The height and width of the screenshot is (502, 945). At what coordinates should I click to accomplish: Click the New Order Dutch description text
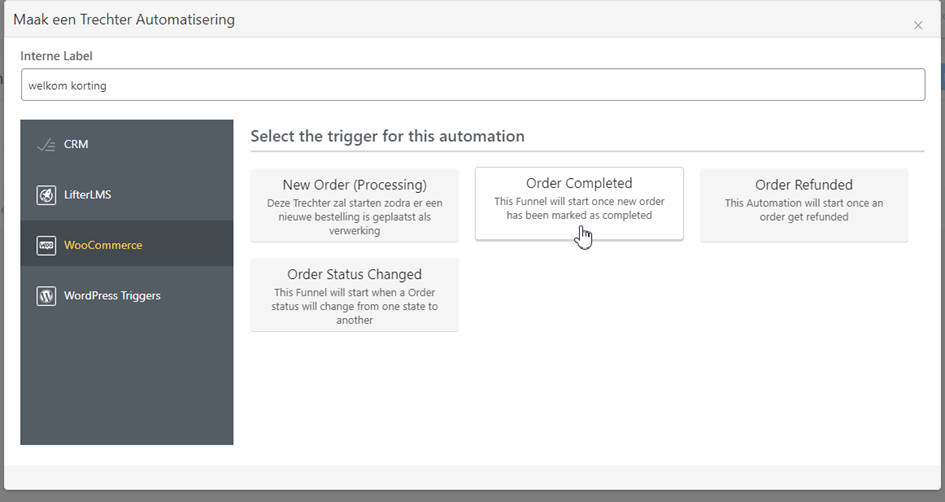tap(354, 216)
